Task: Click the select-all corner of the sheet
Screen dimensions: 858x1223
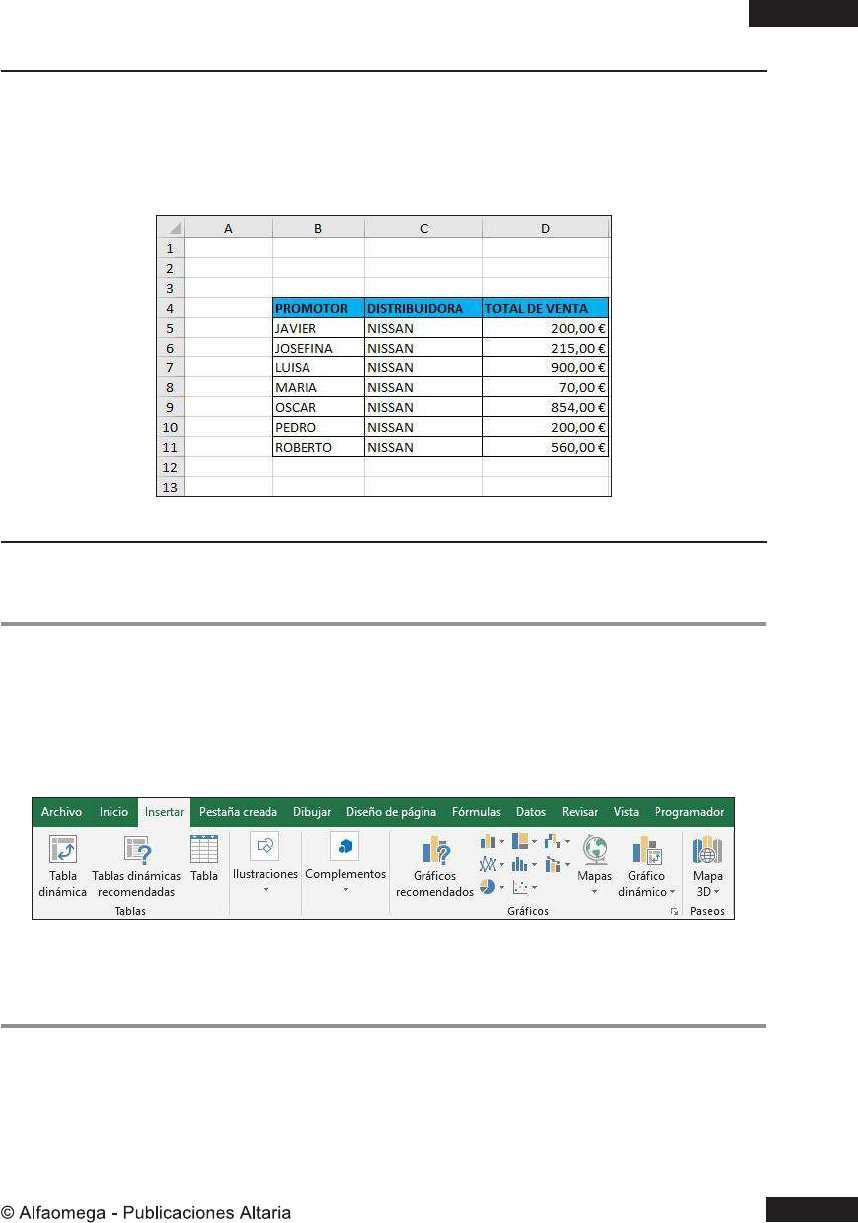Action: coord(171,228)
